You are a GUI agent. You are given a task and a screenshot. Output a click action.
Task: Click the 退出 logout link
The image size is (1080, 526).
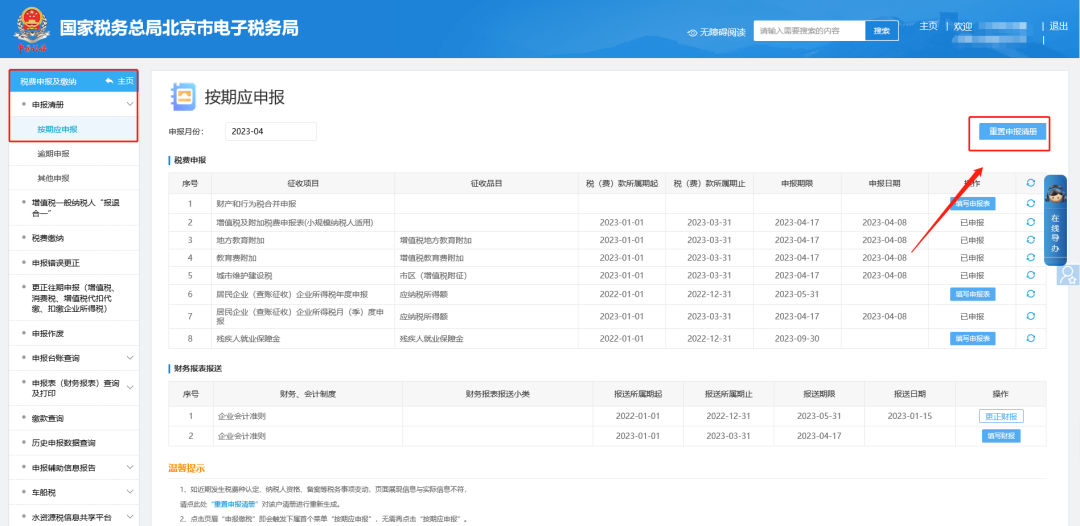[x=1058, y=26]
